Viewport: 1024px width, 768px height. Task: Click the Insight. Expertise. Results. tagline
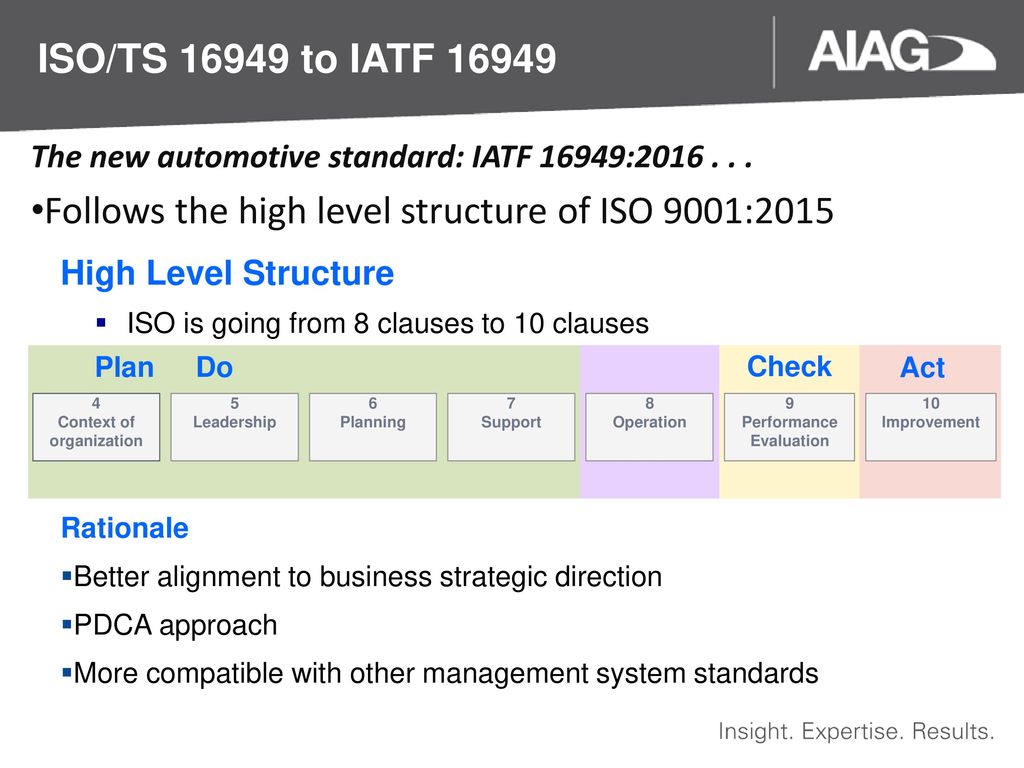click(856, 731)
